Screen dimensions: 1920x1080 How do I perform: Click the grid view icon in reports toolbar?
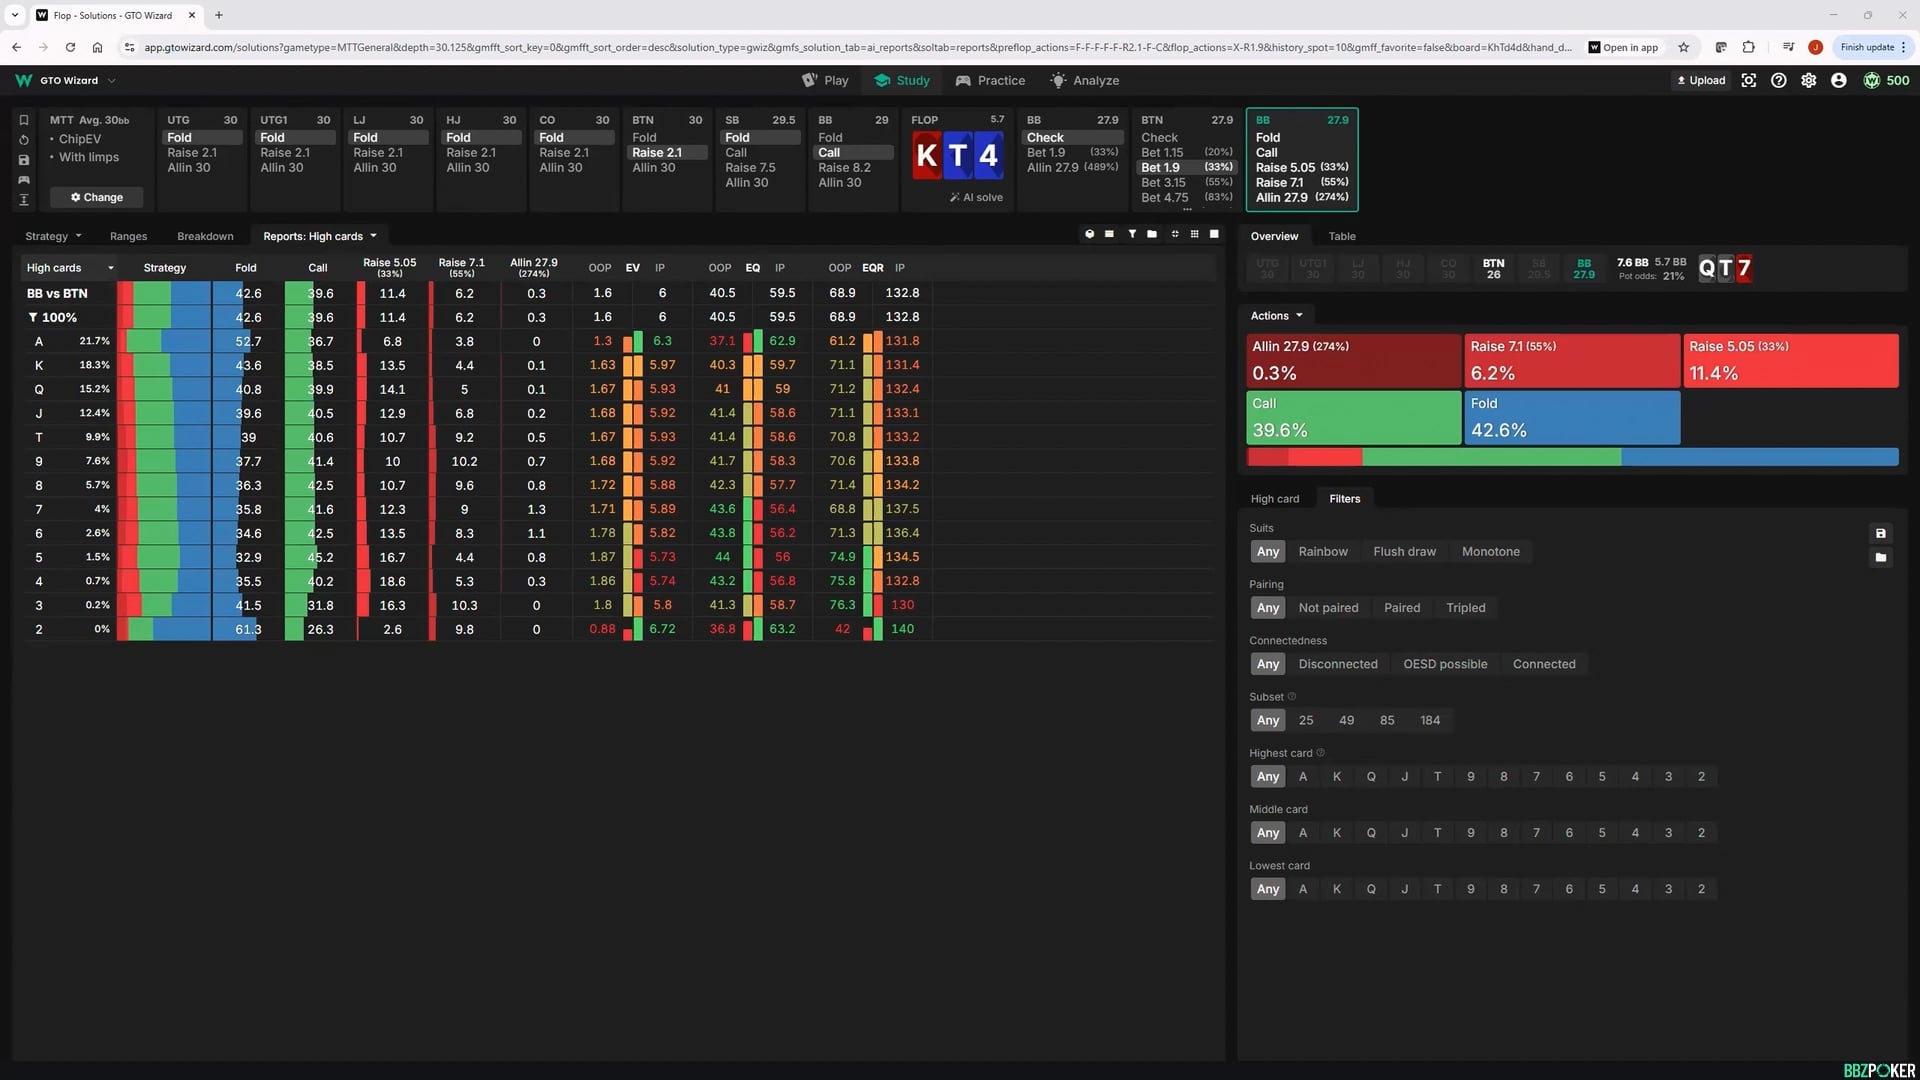(1194, 234)
